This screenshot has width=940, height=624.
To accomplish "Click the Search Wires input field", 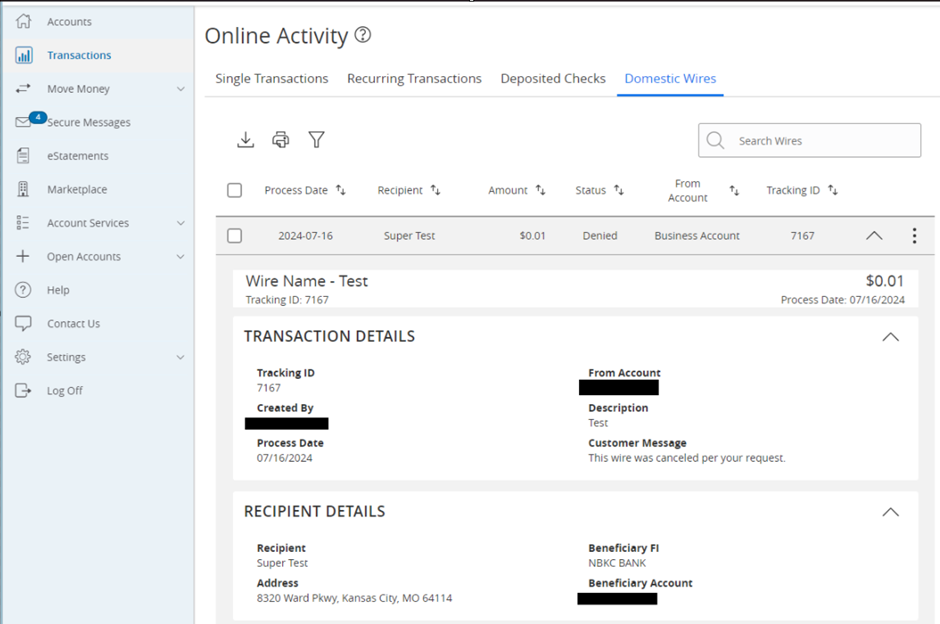I will 810,140.
